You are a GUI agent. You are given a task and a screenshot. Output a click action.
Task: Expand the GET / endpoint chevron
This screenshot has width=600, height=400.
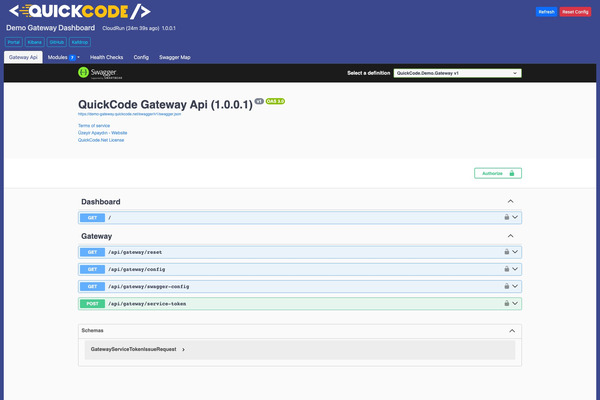click(515, 217)
